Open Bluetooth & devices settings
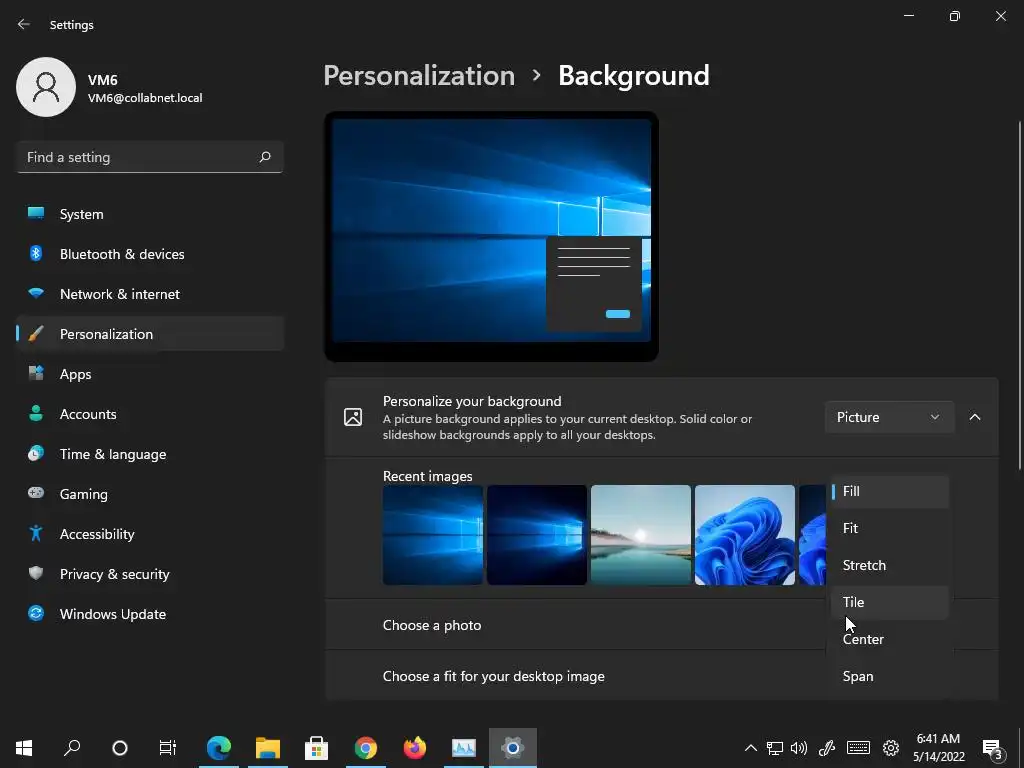The image size is (1024, 768). point(150,254)
